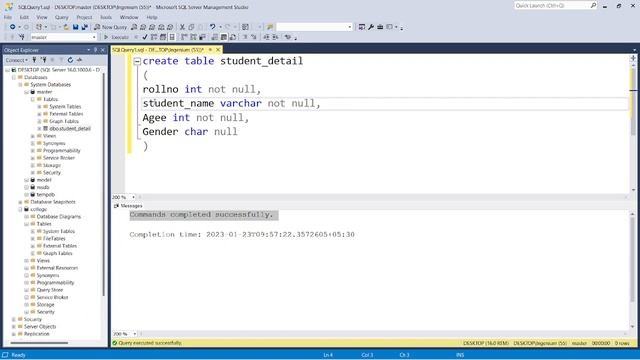640x360 pixels.
Task: Click the Quick Launch search field
Action: tap(552, 6)
